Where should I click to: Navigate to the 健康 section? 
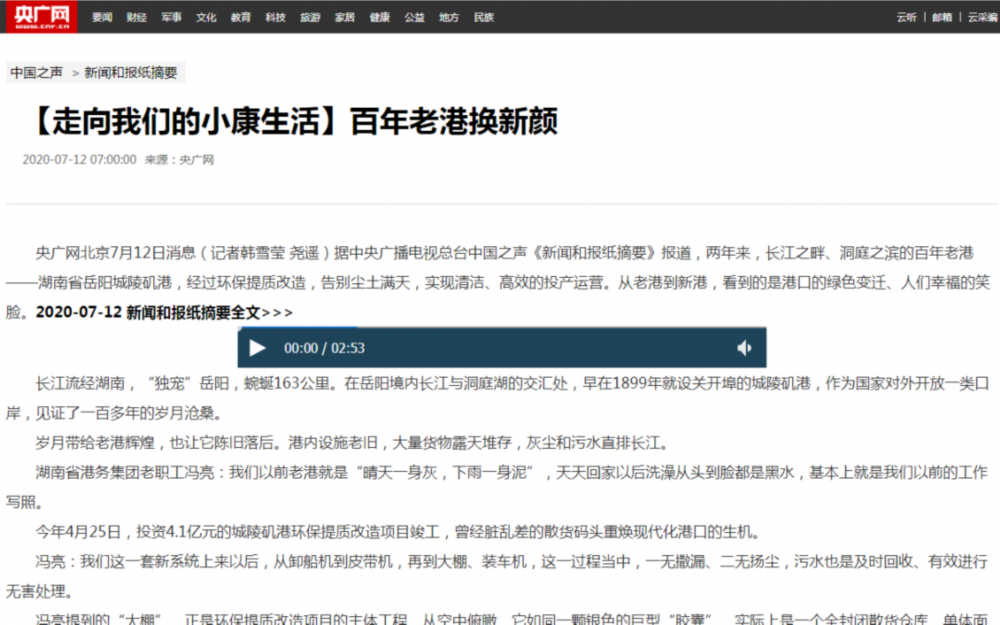(x=380, y=17)
